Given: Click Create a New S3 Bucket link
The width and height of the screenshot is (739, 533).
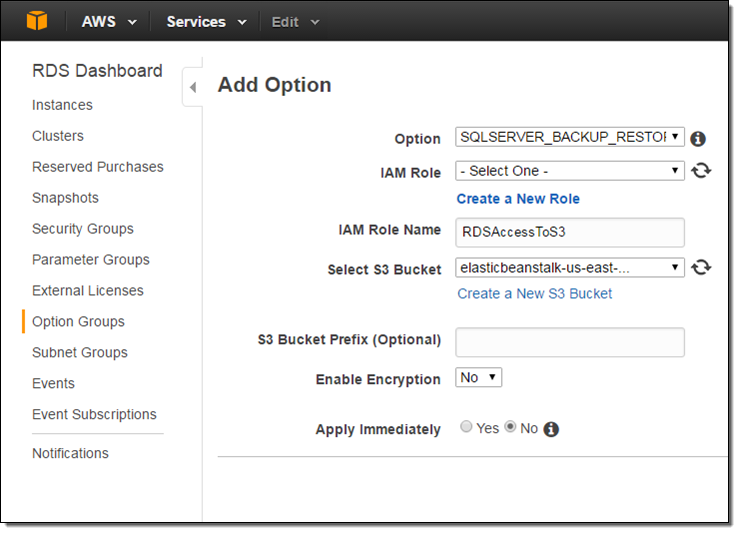Looking at the screenshot, I should pos(534,294).
